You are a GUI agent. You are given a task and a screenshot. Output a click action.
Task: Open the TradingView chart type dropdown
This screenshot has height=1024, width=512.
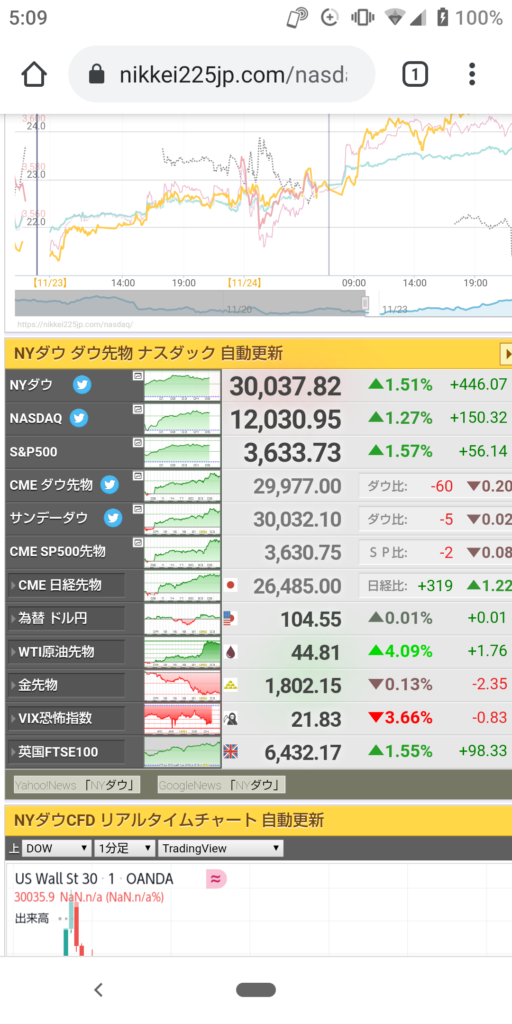(221, 849)
